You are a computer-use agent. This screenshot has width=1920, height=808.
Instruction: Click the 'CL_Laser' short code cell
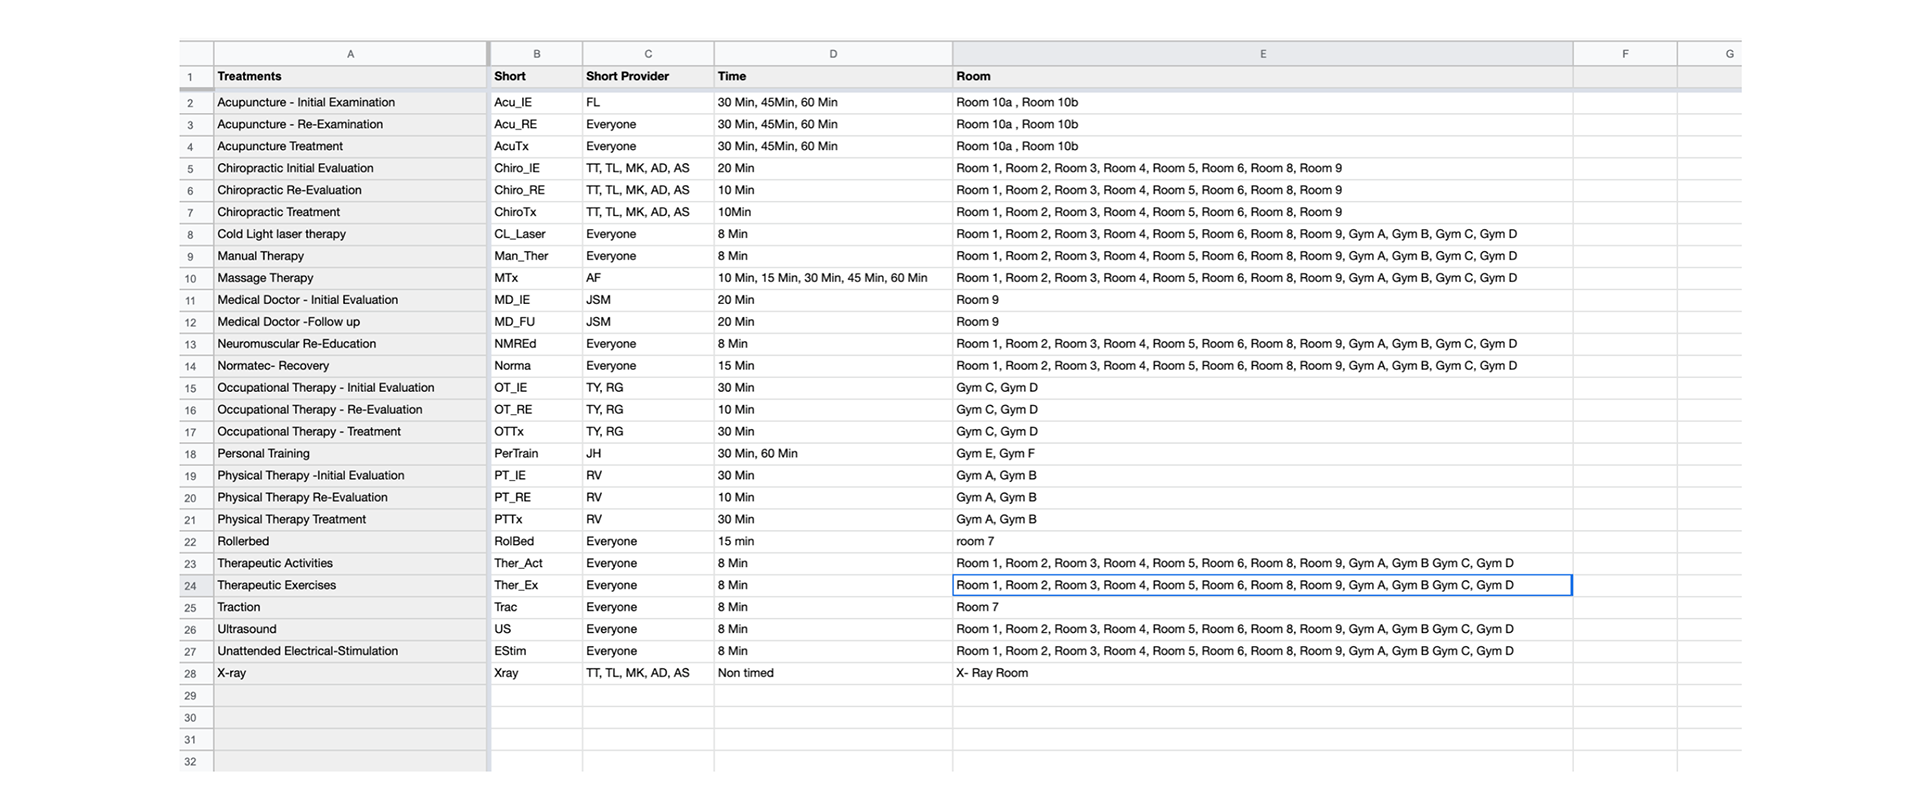537,234
